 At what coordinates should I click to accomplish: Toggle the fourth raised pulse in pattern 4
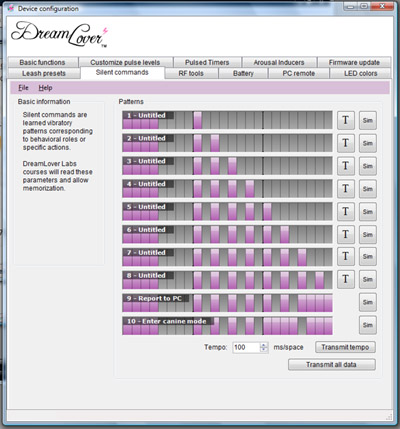tap(250, 189)
